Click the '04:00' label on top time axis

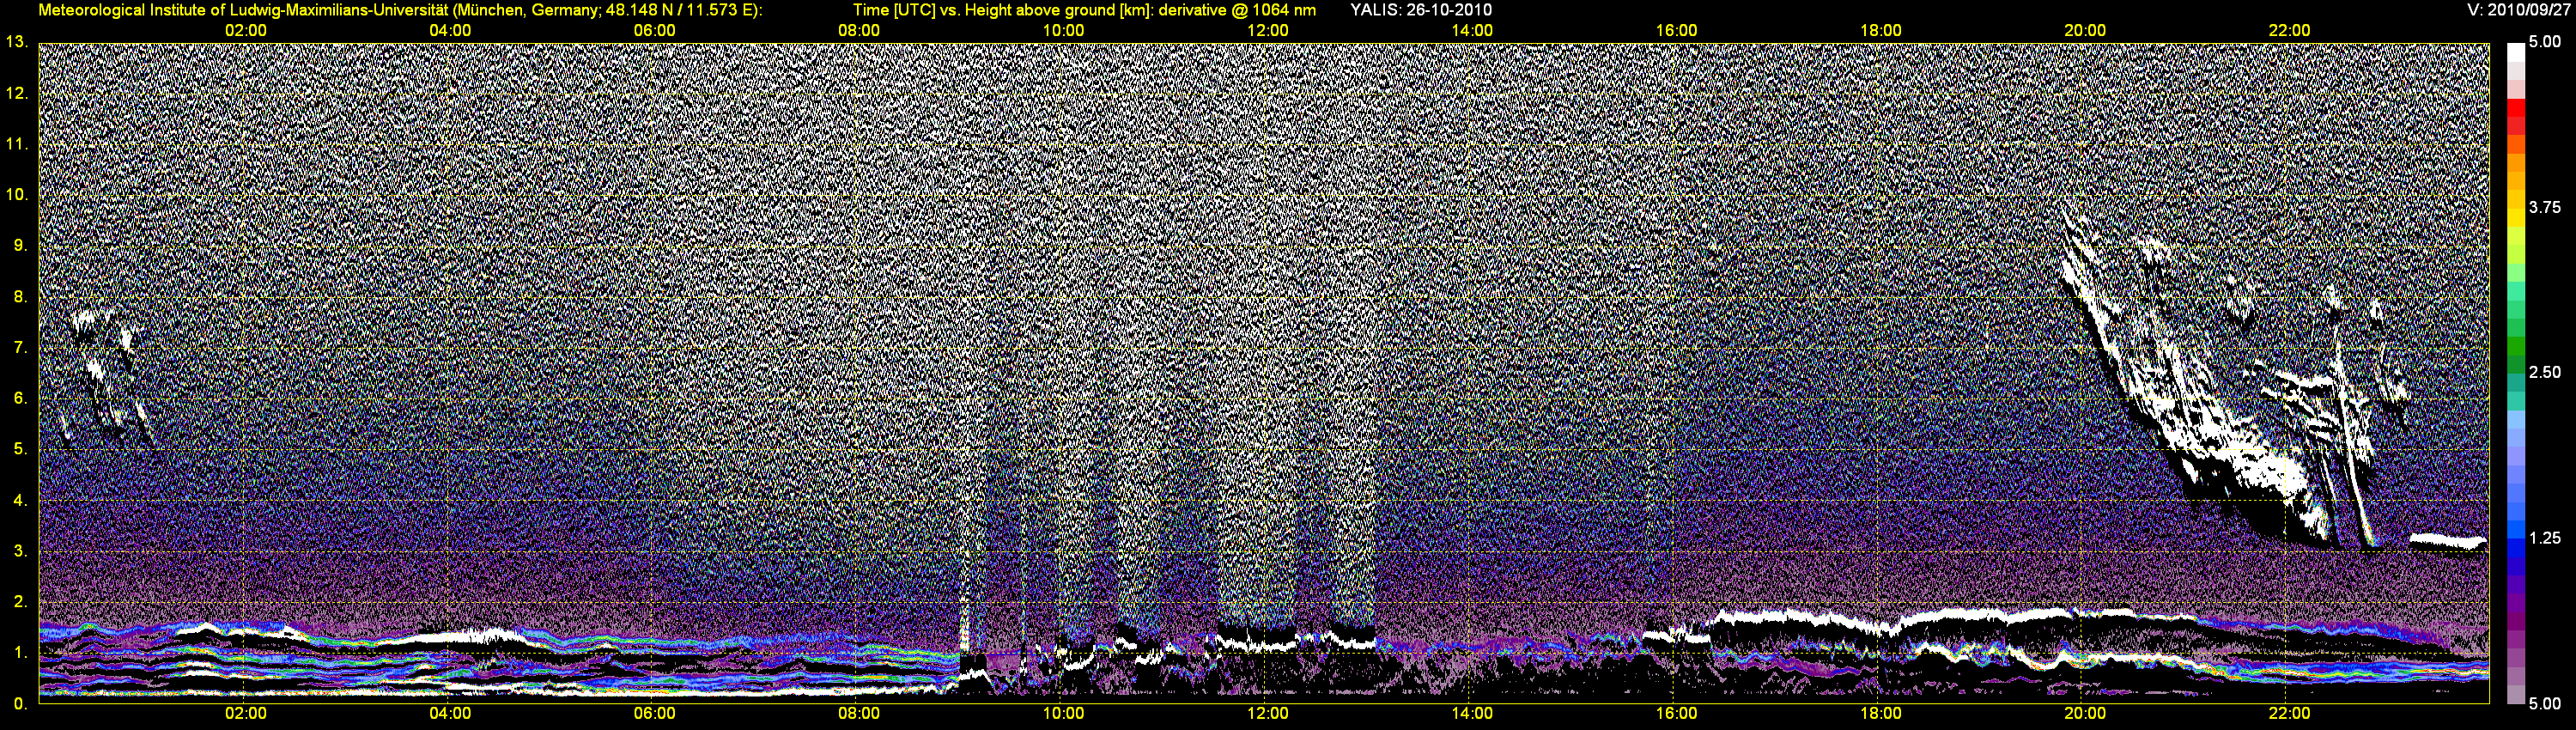pyautogui.click(x=450, y=31)
